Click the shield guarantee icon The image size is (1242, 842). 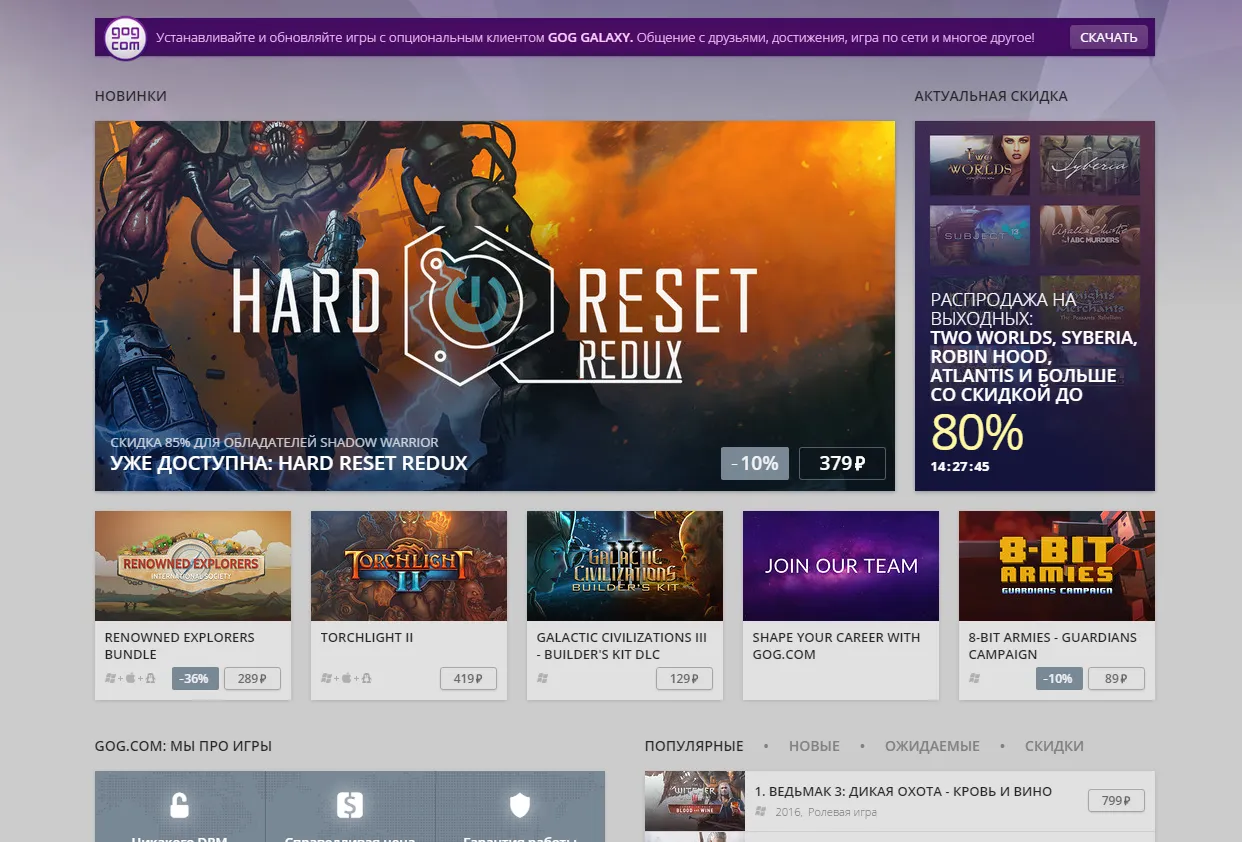[x=519, y=805]
